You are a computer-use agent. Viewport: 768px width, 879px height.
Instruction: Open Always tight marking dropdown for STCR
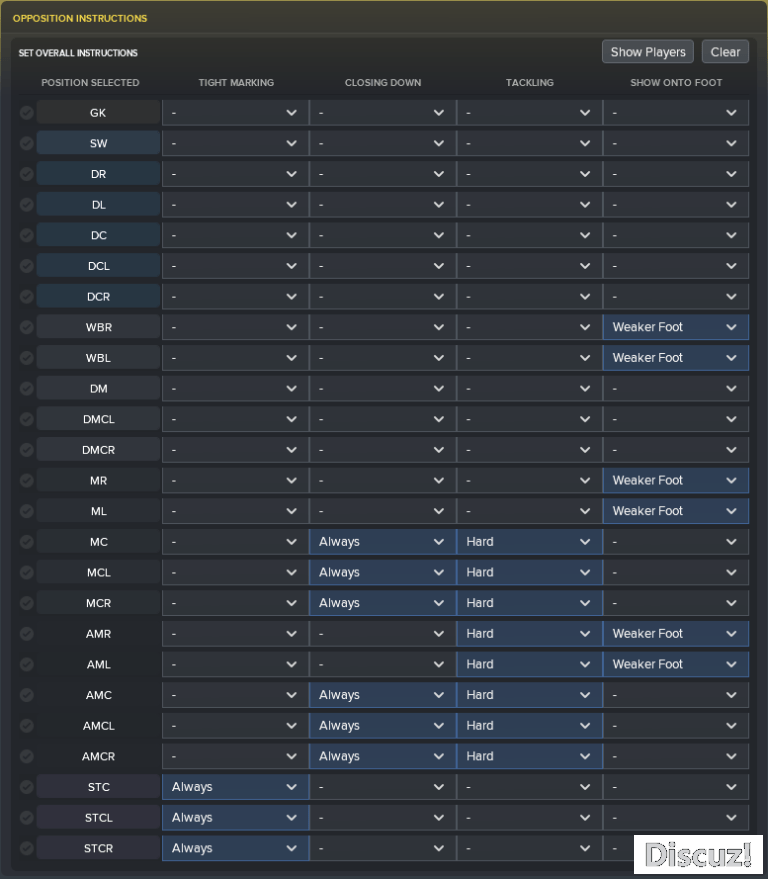point(235,848)
